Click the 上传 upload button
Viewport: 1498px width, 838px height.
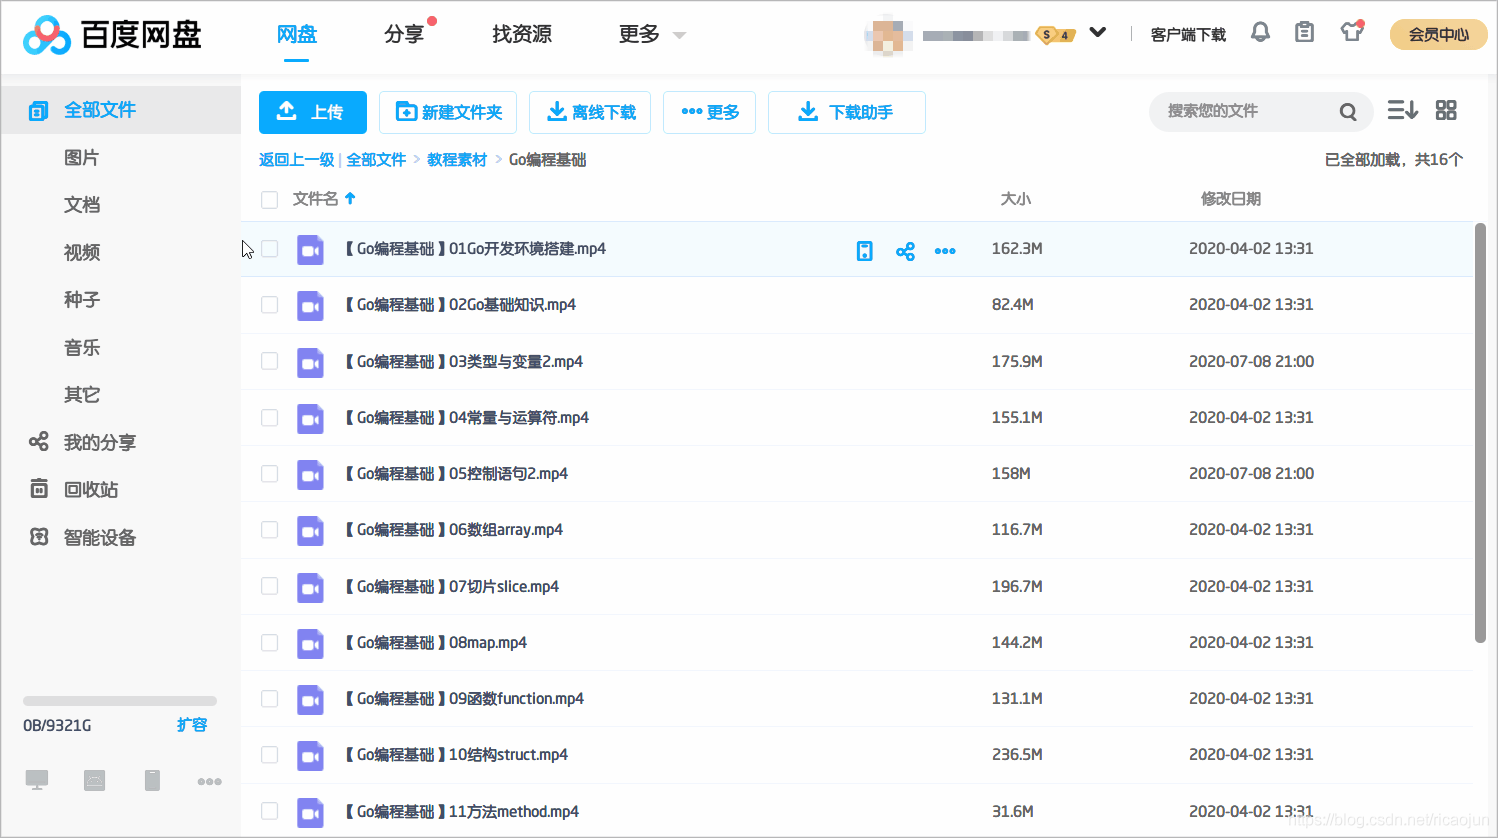click(313, 112)
